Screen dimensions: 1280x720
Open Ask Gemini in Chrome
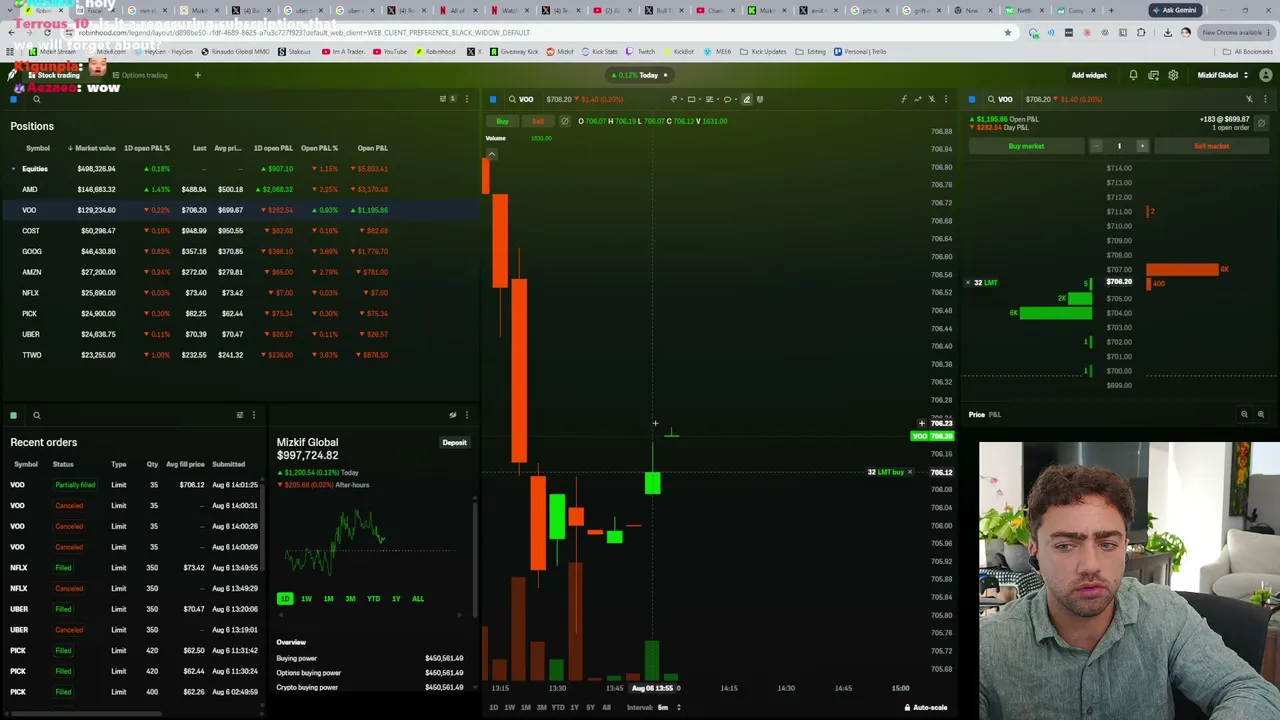(1174, 10)
